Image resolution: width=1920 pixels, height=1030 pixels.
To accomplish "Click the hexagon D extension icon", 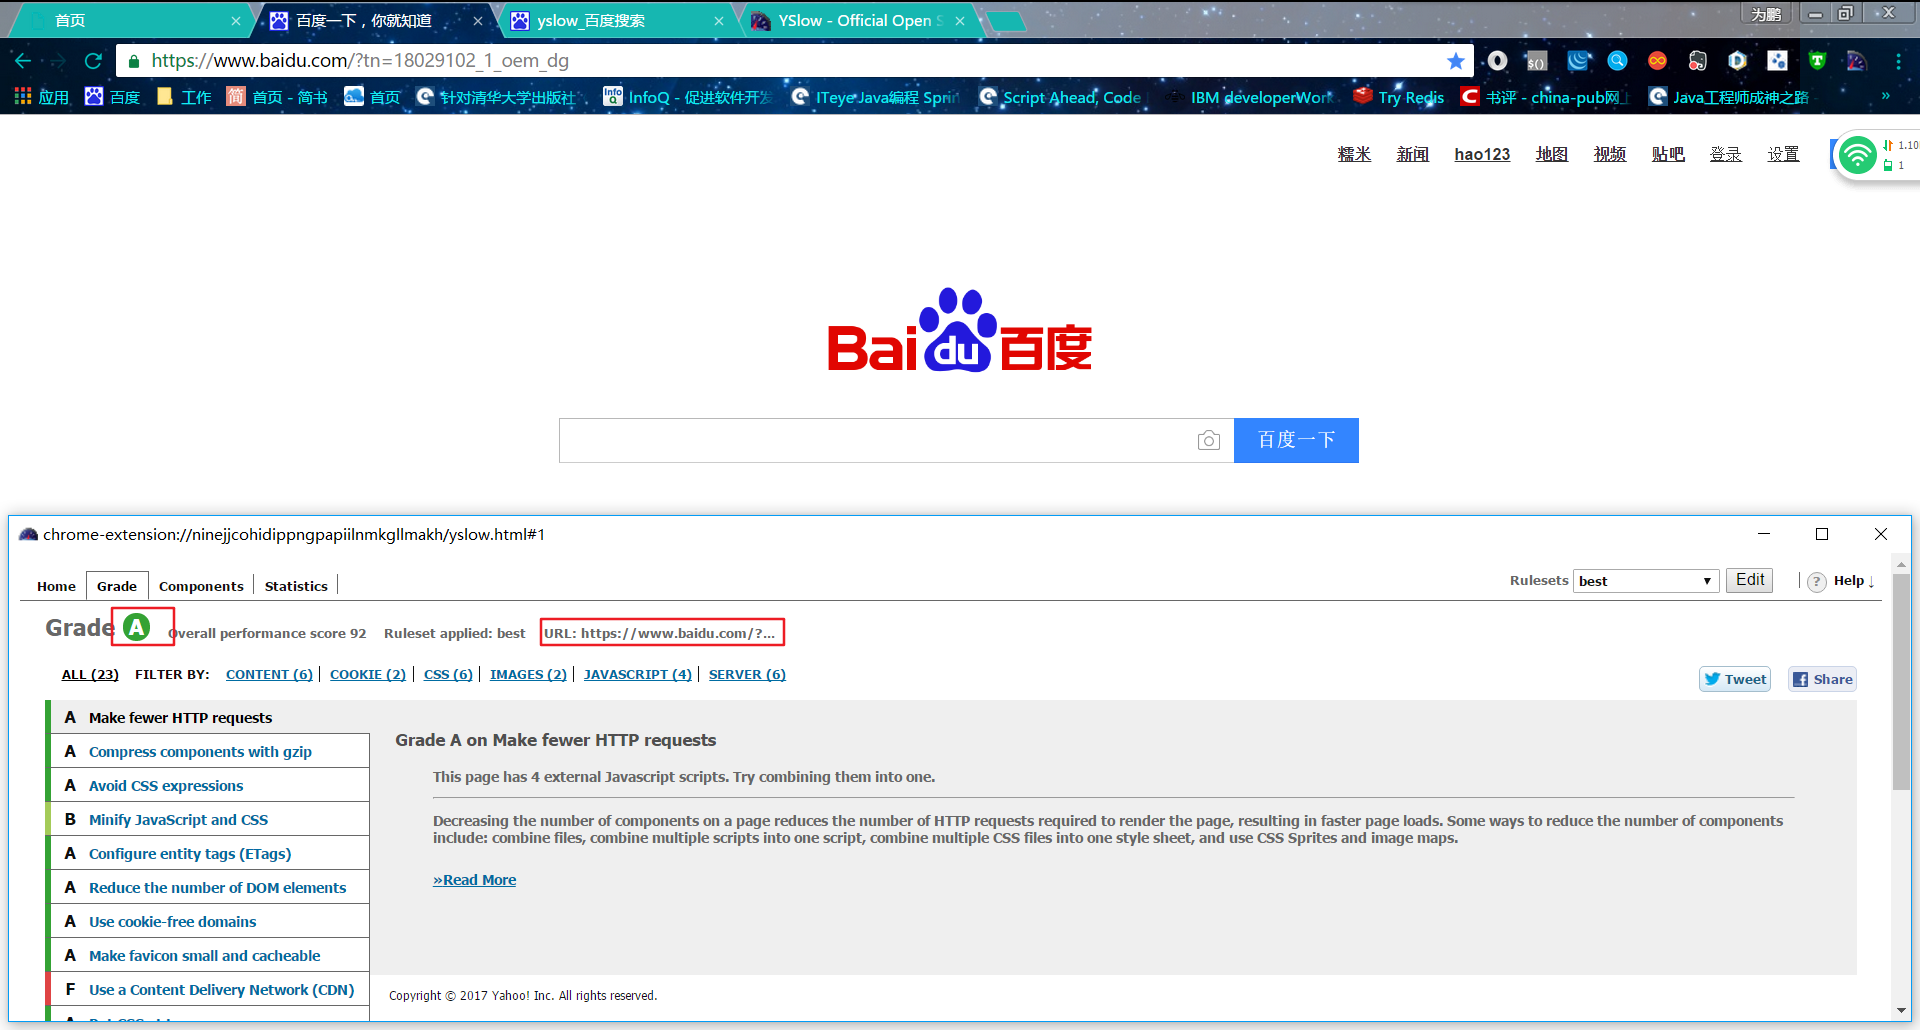I will tap(1737, 61).
